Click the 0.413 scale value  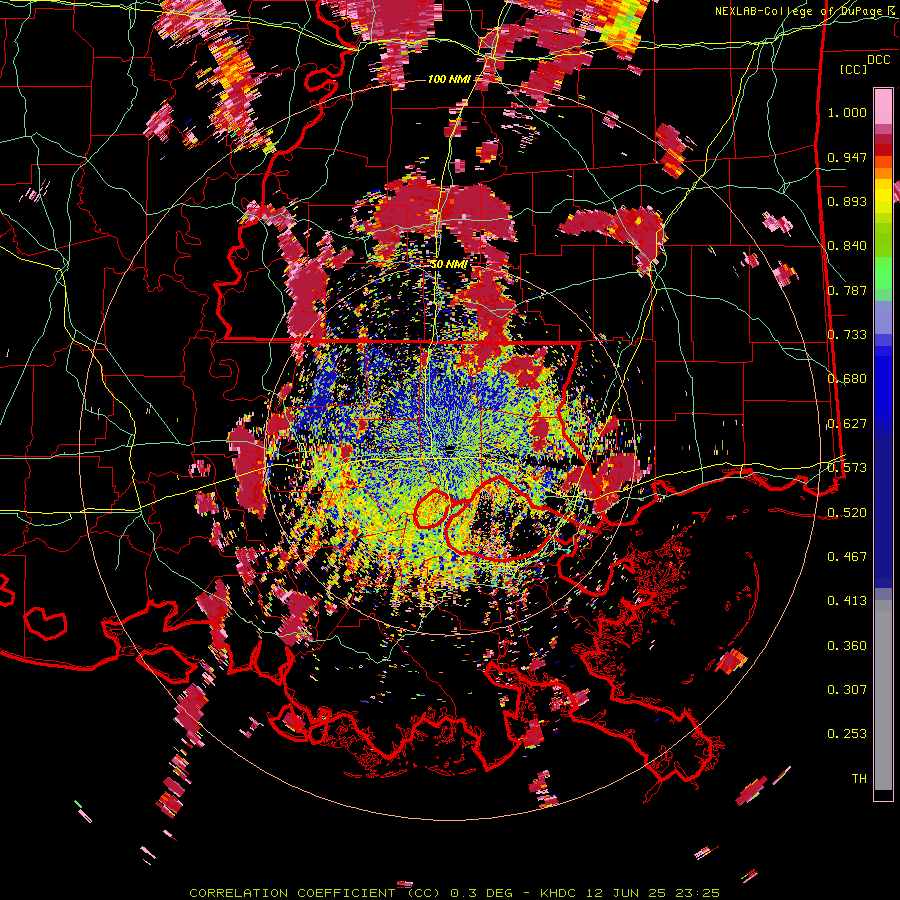click(847, 601)
